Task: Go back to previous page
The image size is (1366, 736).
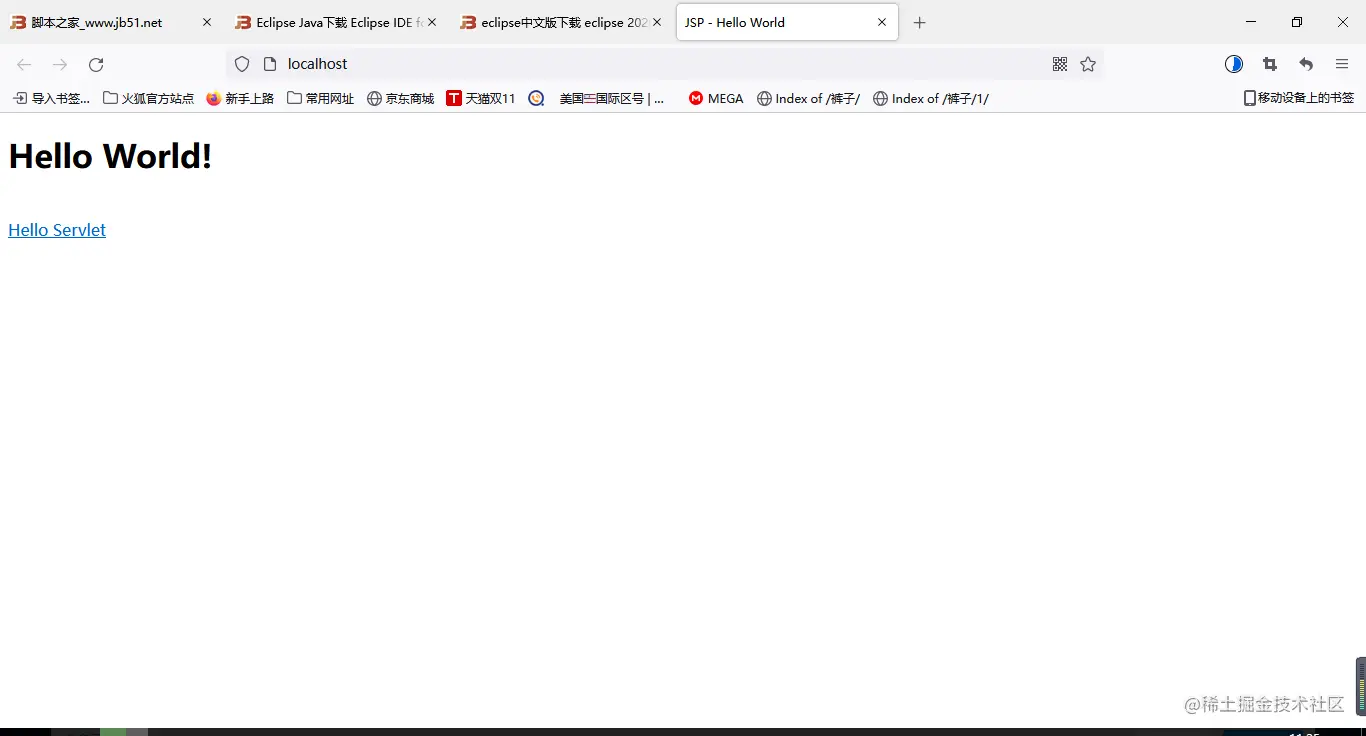Action: 24,65
